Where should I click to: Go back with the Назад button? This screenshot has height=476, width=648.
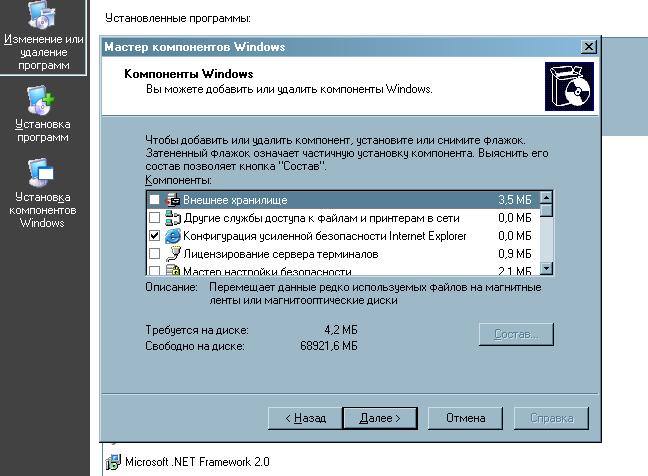pos(305,418)
